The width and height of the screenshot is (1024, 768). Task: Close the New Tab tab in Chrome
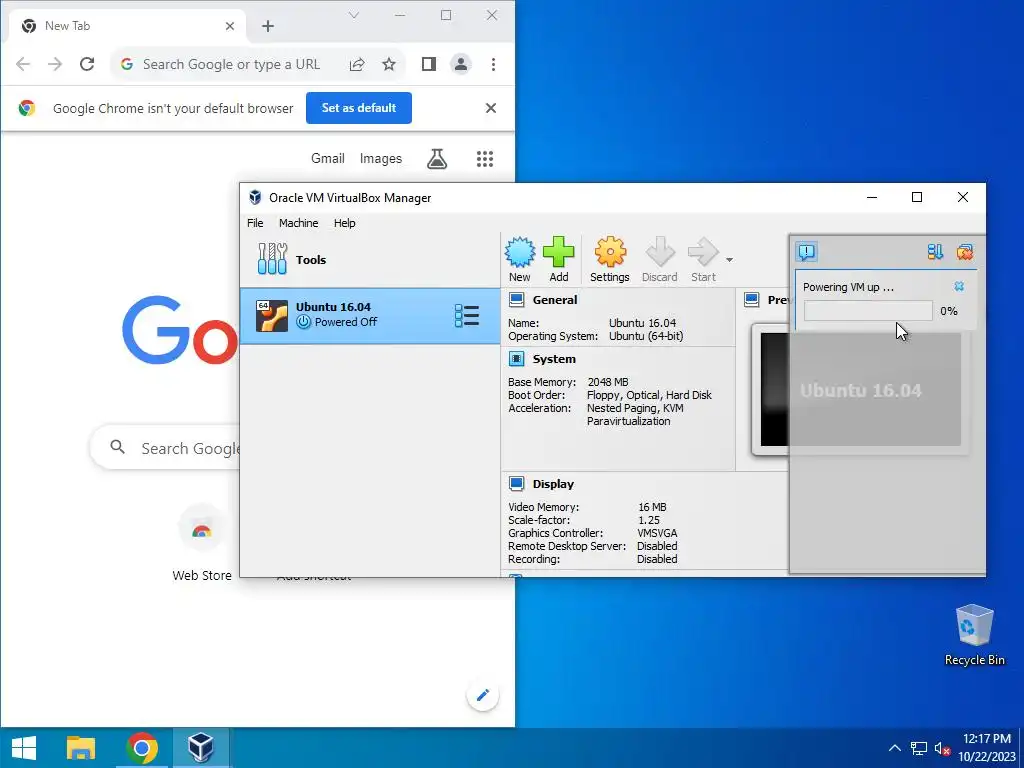coord(230,26)
